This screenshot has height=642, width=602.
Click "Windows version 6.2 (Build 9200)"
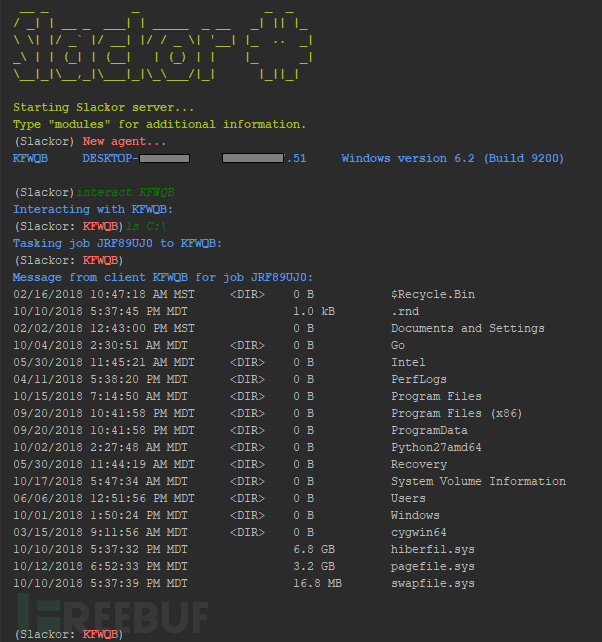(453, 158)
